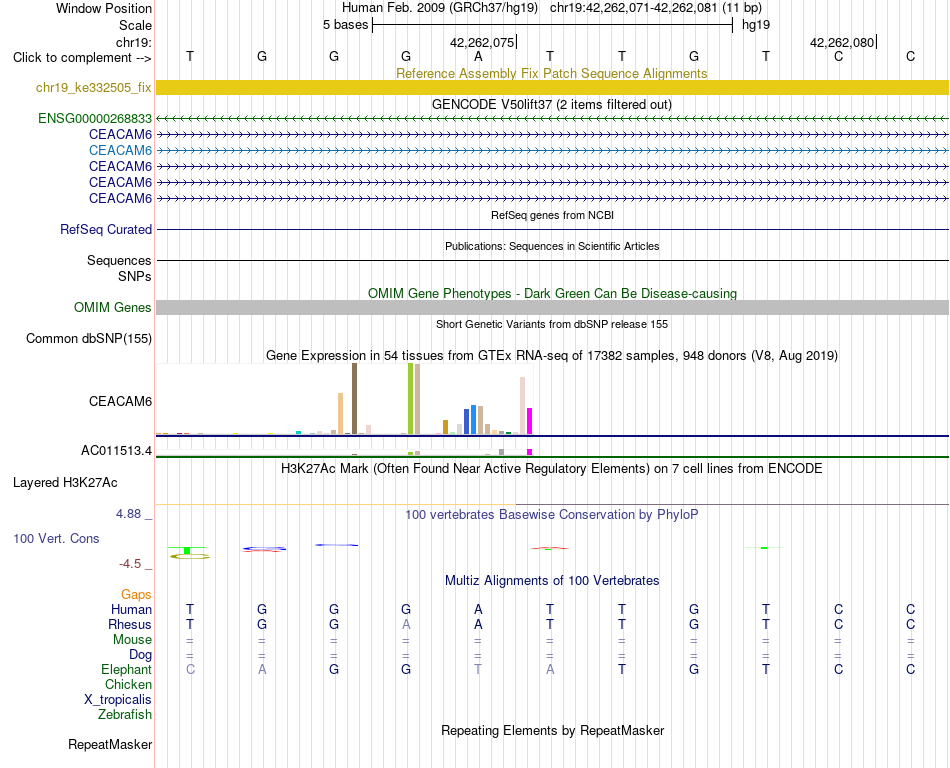Click the Elephant species row label
Image resolution: width=950 pixels, height=768 pixels.
126,669
